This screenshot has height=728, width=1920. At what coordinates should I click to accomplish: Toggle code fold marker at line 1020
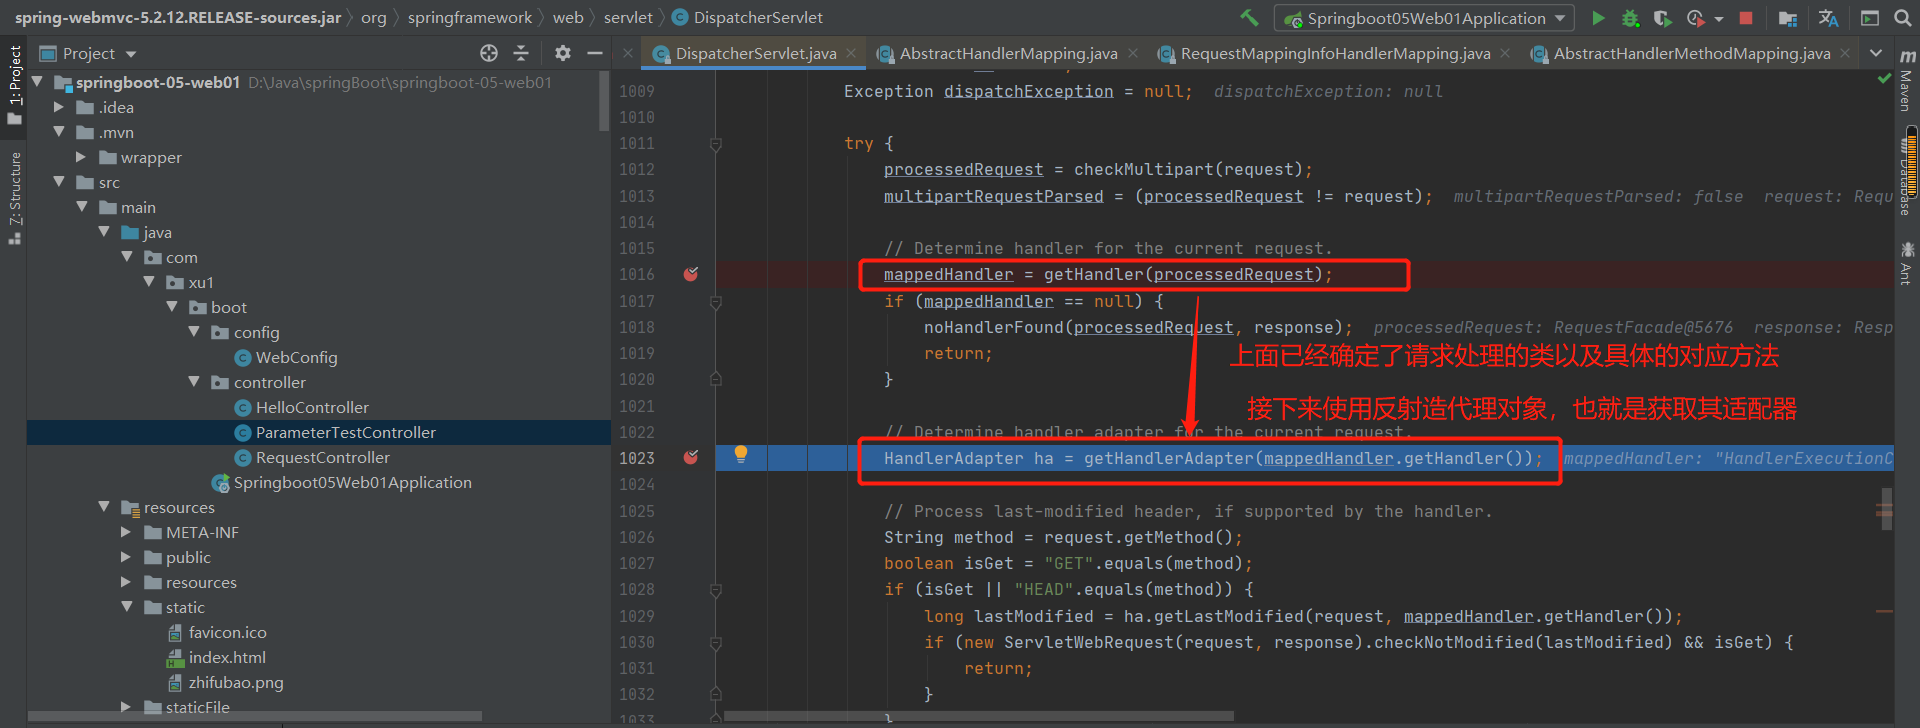pos(716,379)
